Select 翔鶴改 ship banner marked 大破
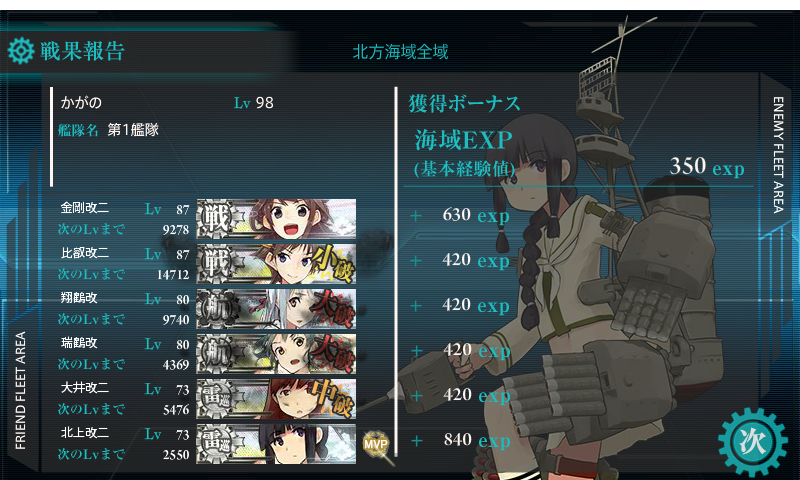The image size is (800, 480). pyautogui.click(x=276, y=309)
